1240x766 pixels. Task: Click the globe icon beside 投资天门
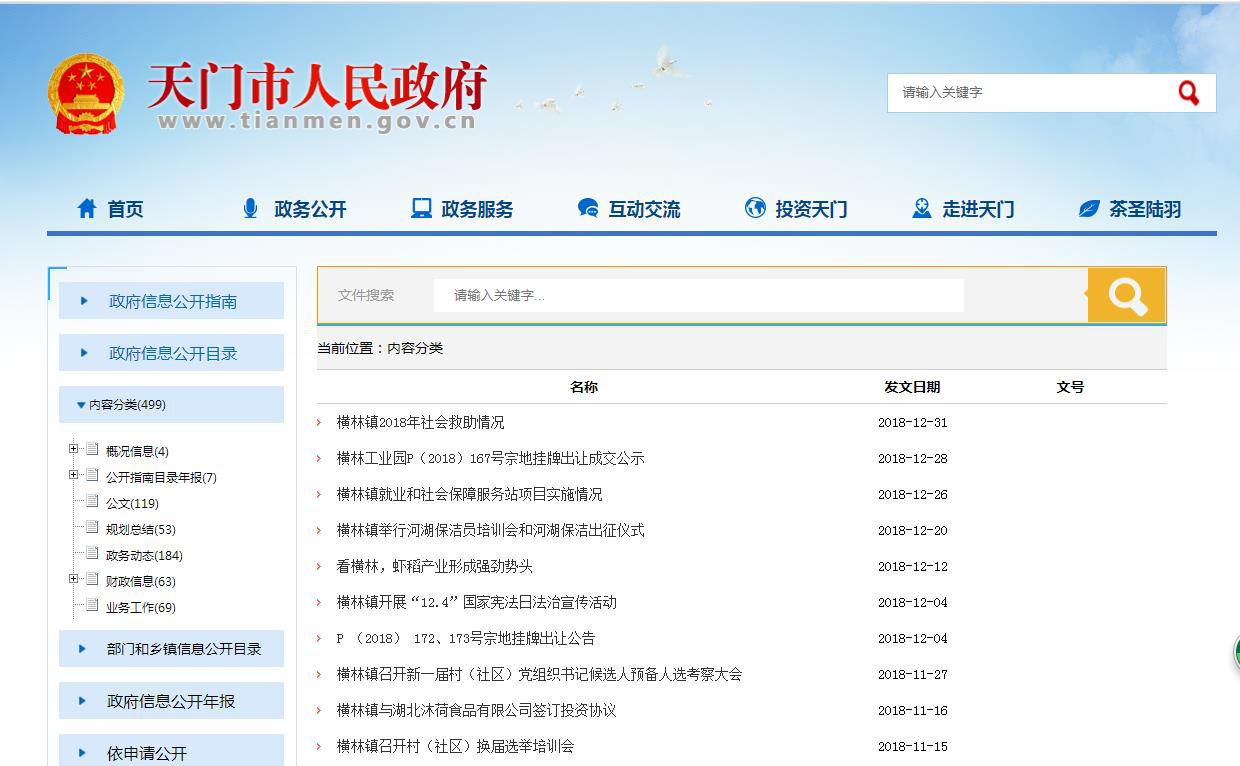755,208
